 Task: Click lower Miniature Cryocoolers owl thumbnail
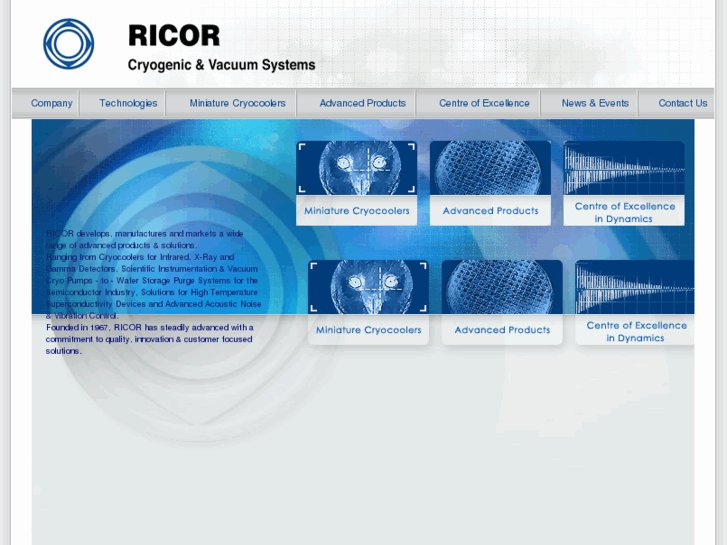pos(369,287)
